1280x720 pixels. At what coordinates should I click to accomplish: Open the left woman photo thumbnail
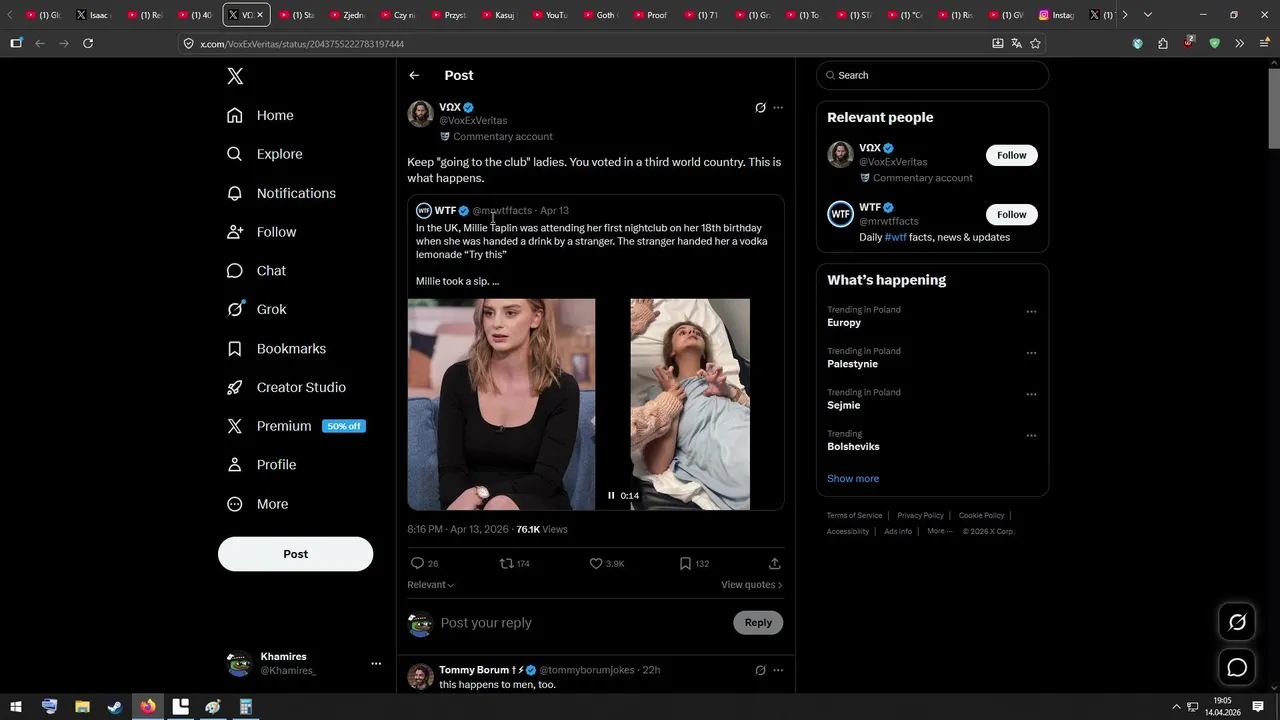point(501,404)
